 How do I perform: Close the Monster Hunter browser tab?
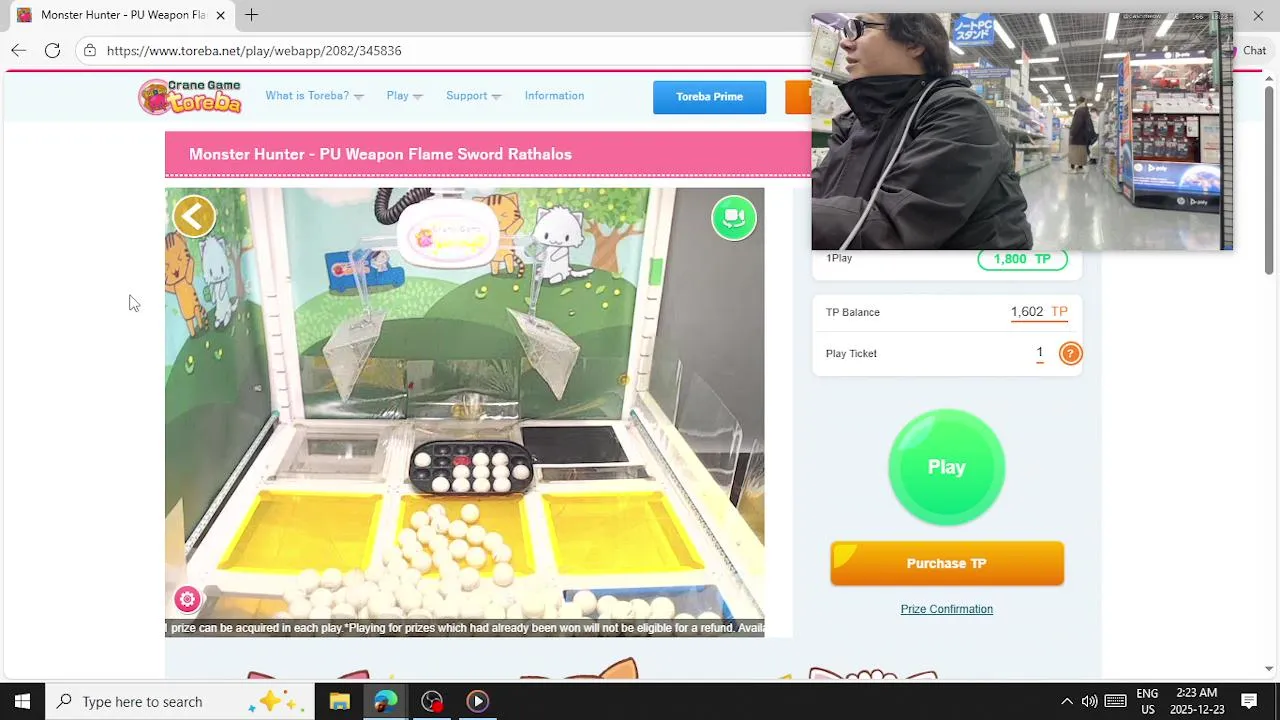point(220,15)
